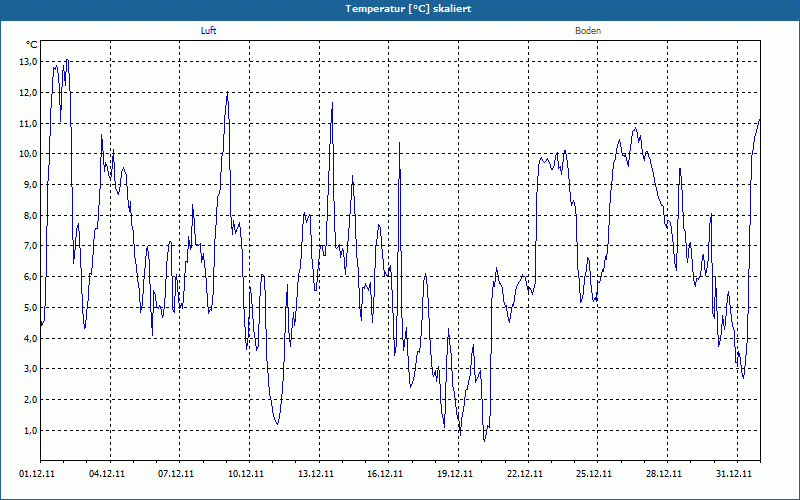Click the 19.12.11 date label

(455, 473)
